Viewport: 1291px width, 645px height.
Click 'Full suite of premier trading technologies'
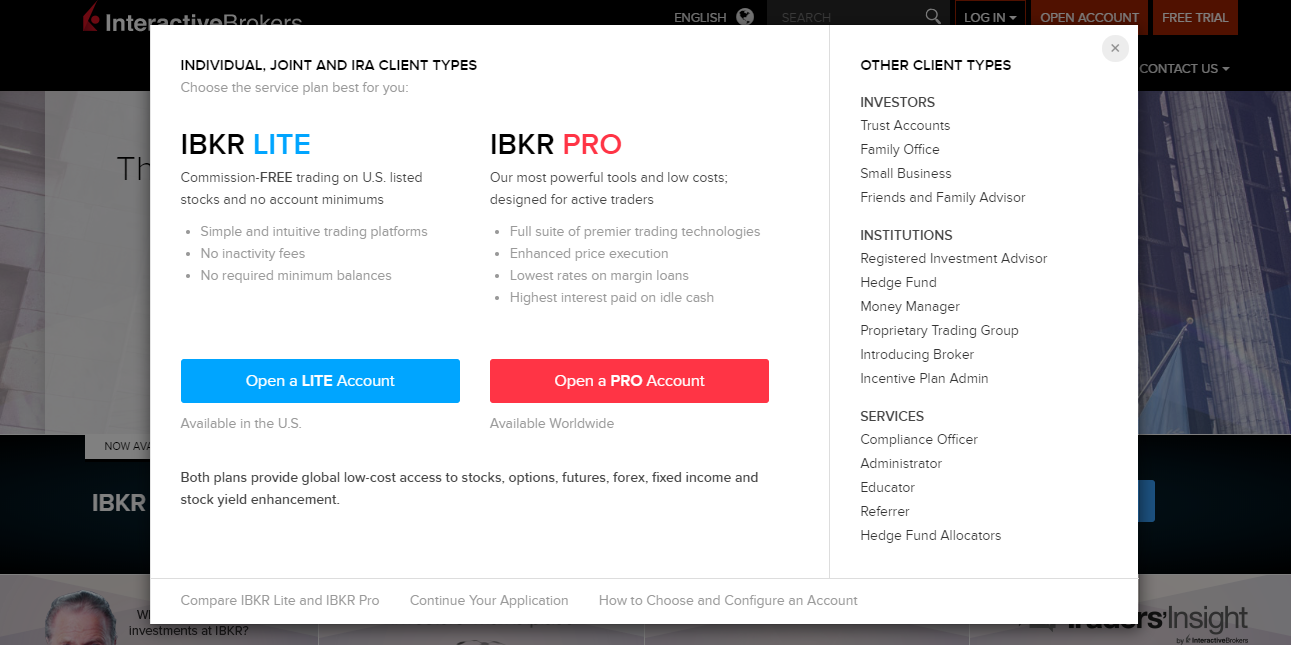635,231
